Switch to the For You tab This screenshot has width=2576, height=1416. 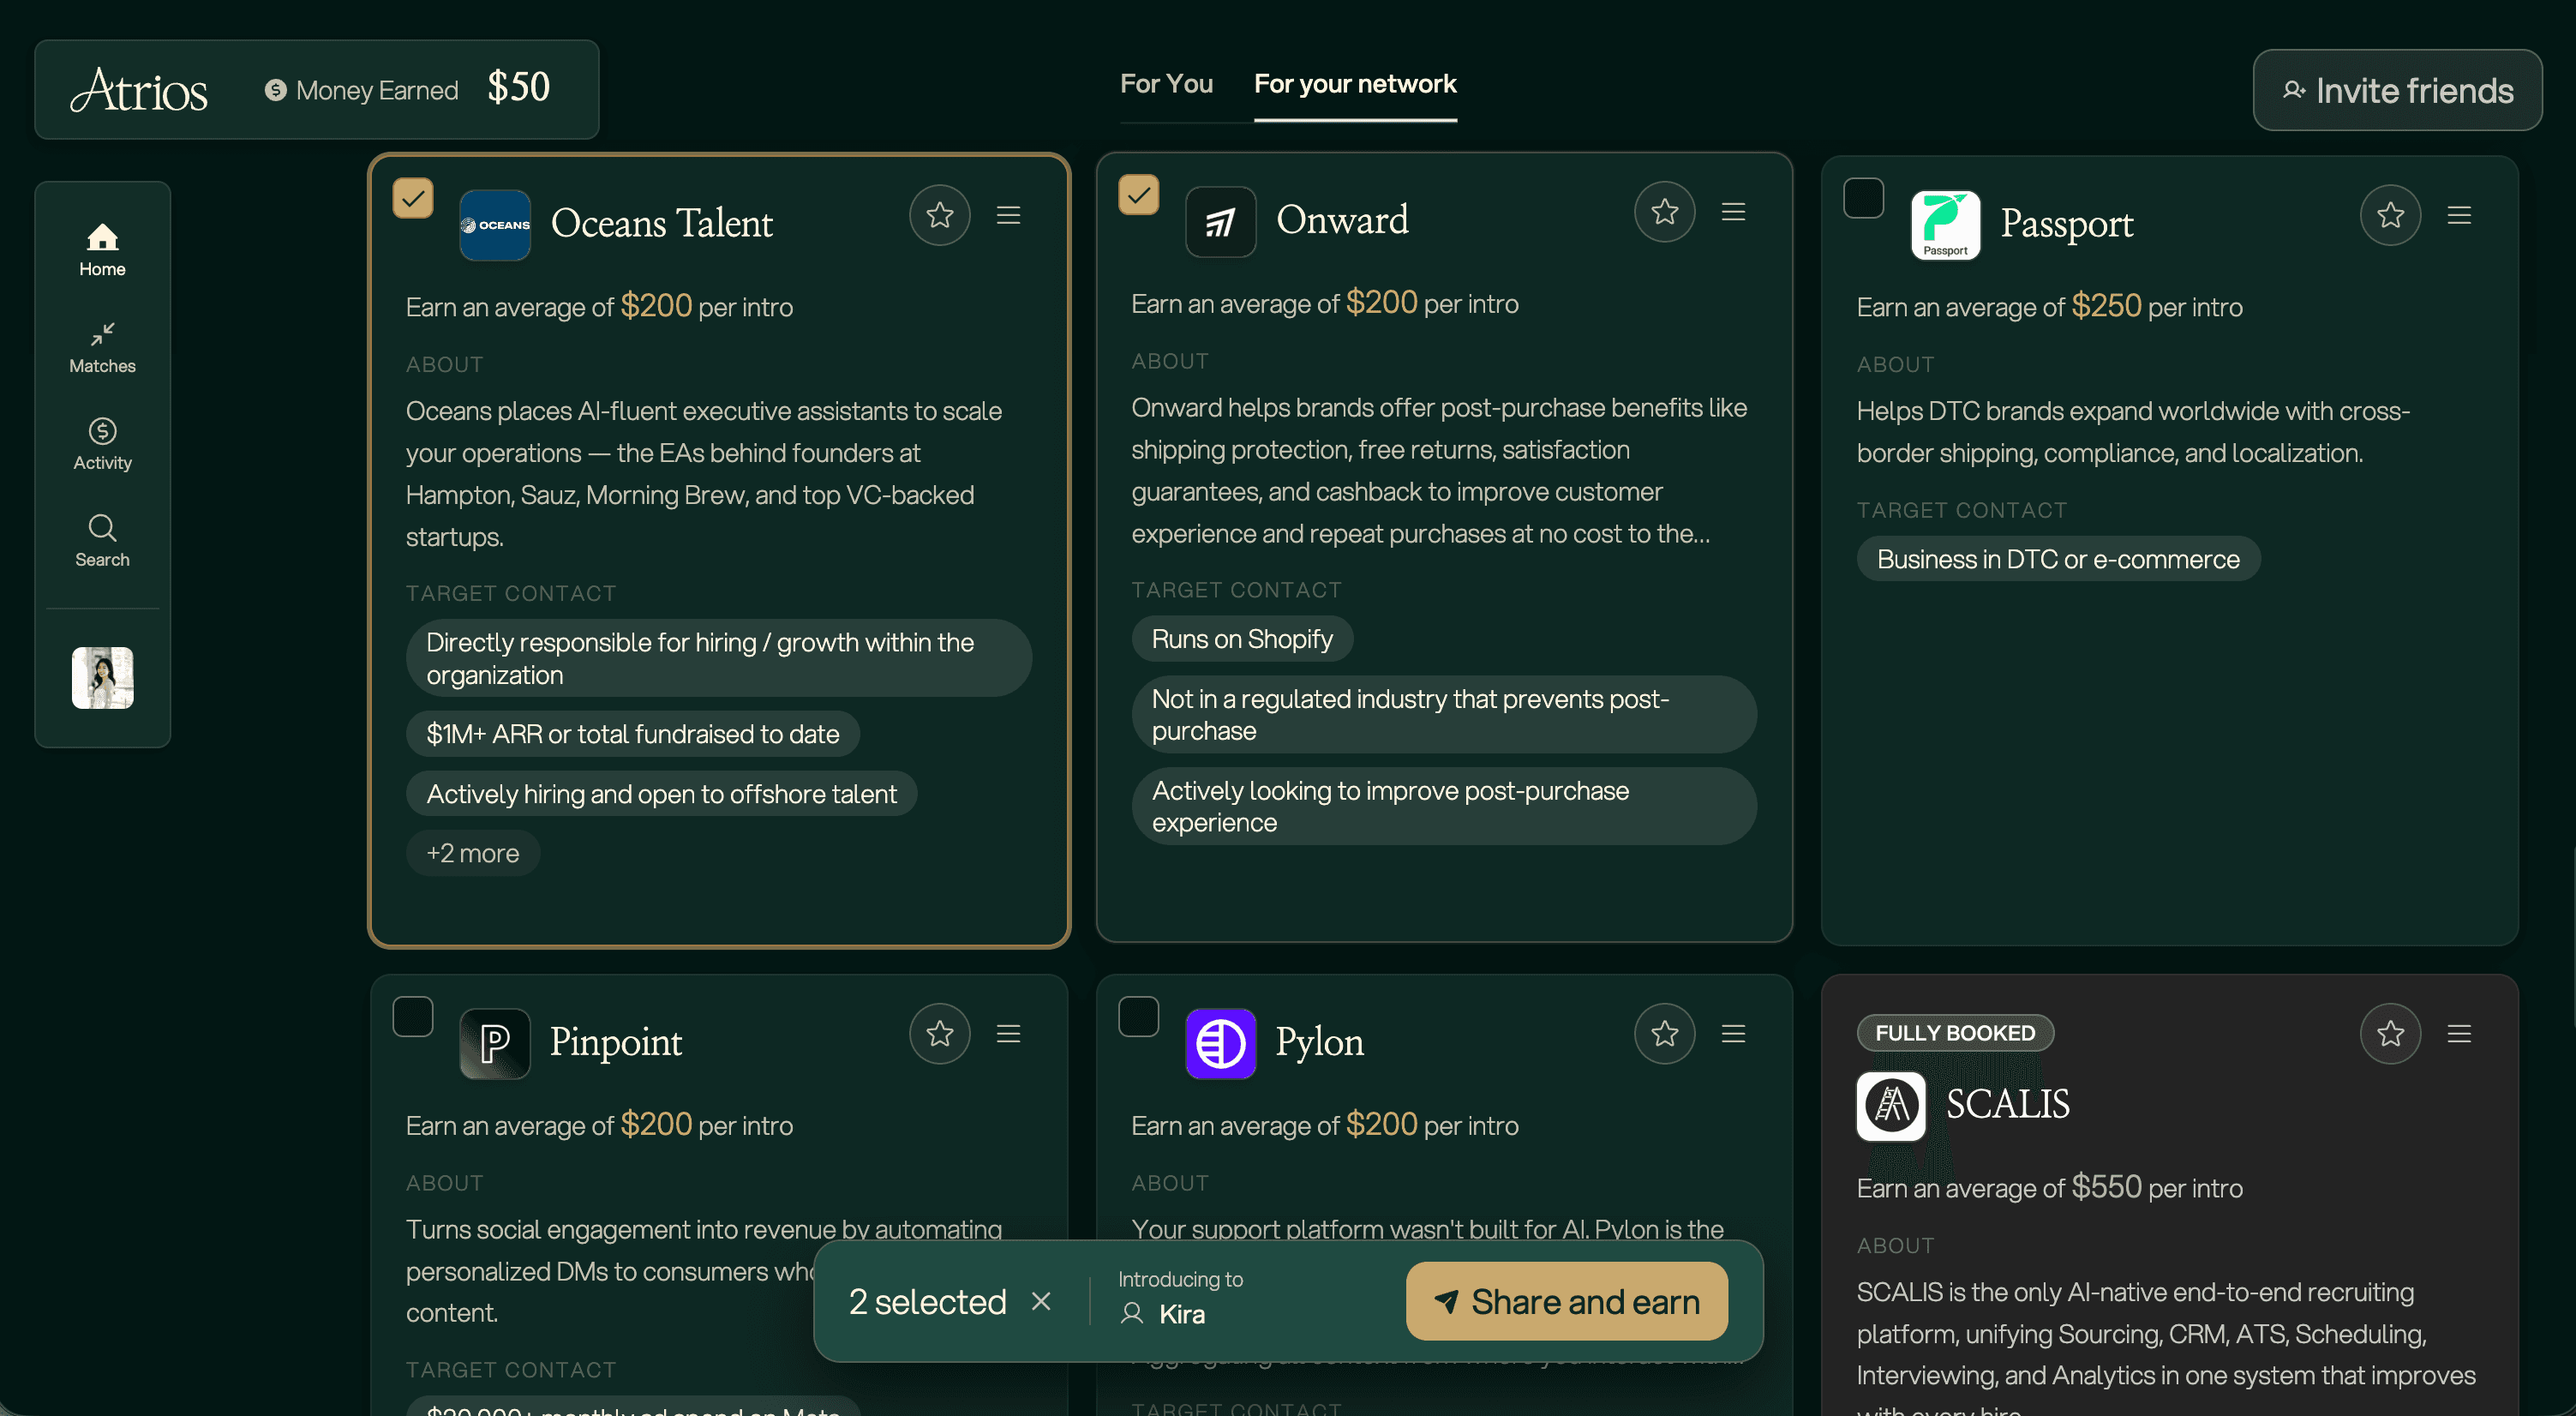tap(1166, 84)
